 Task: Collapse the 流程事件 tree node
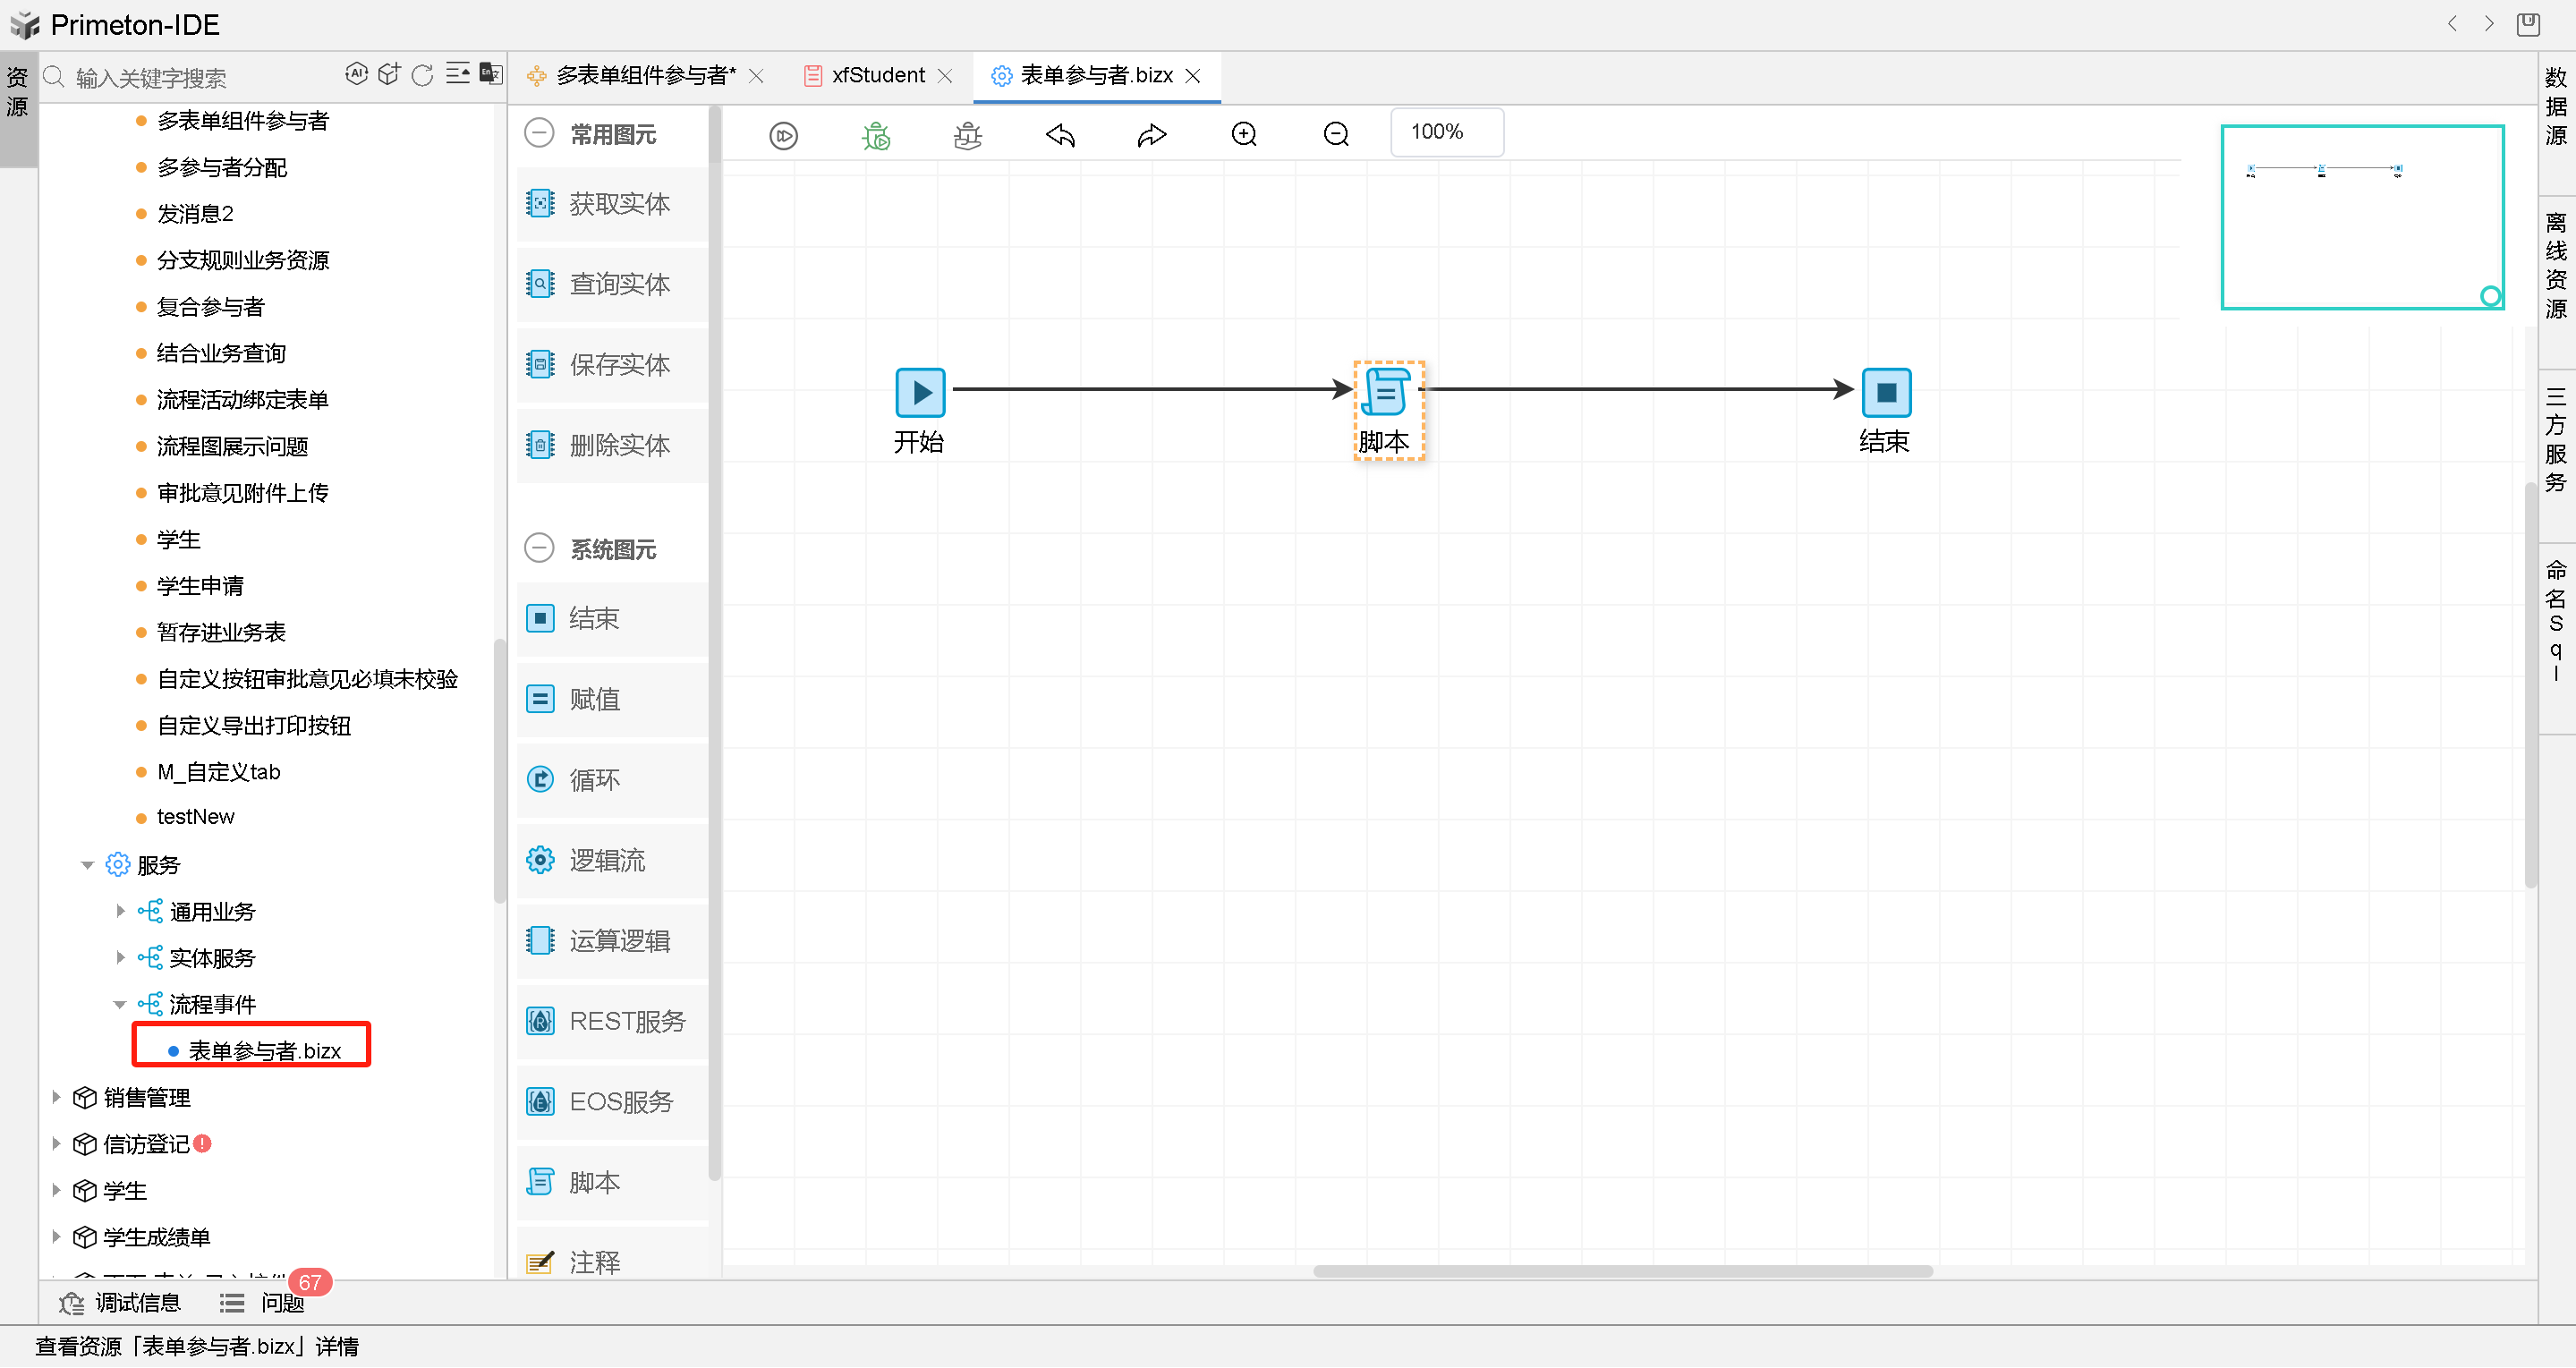(x=120, y=1004)
